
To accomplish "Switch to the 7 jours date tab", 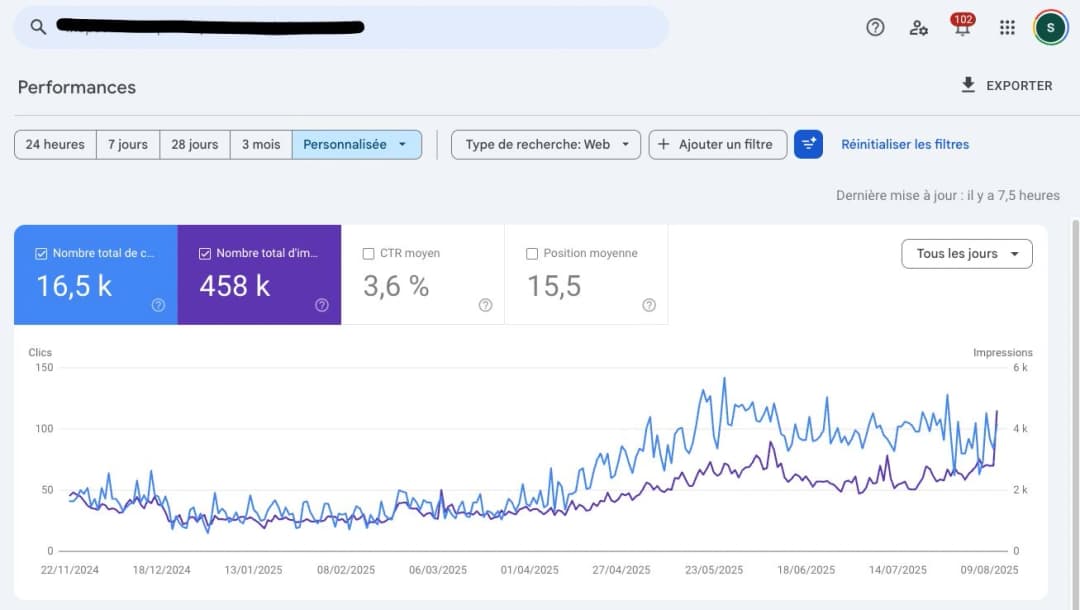I will point(128,144).
